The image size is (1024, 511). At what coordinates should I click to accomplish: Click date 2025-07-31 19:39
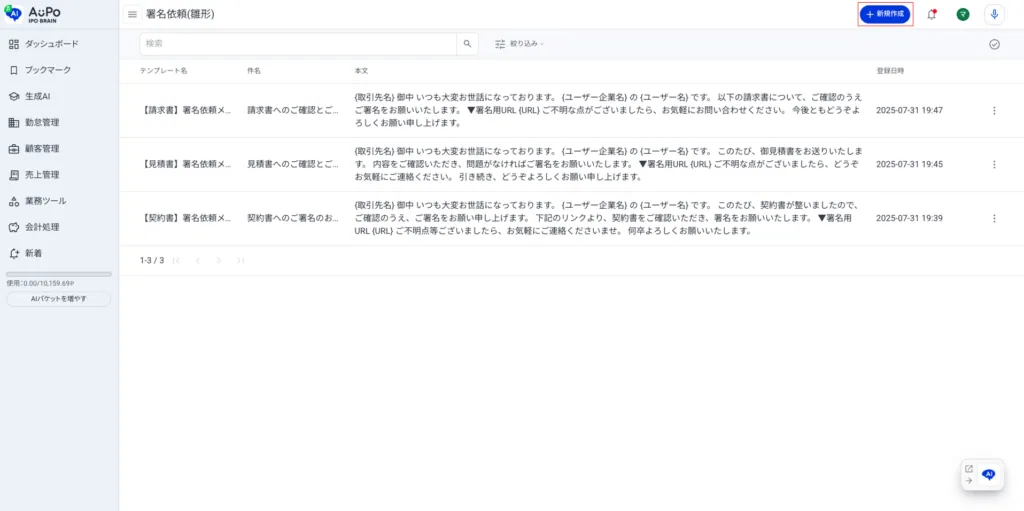(x=909, y=218)
